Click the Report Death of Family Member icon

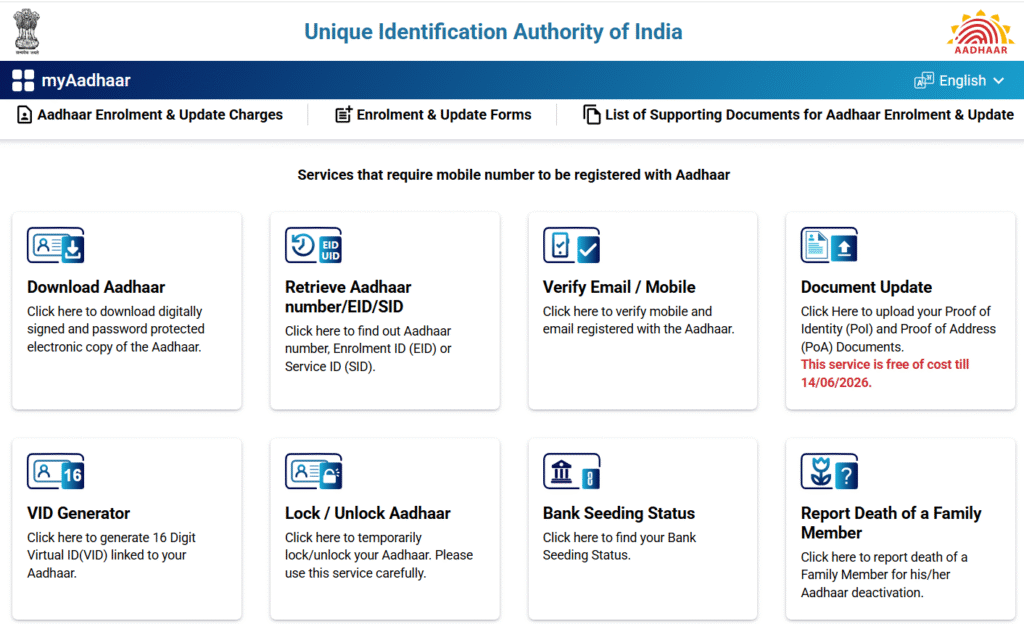point(828,471)
